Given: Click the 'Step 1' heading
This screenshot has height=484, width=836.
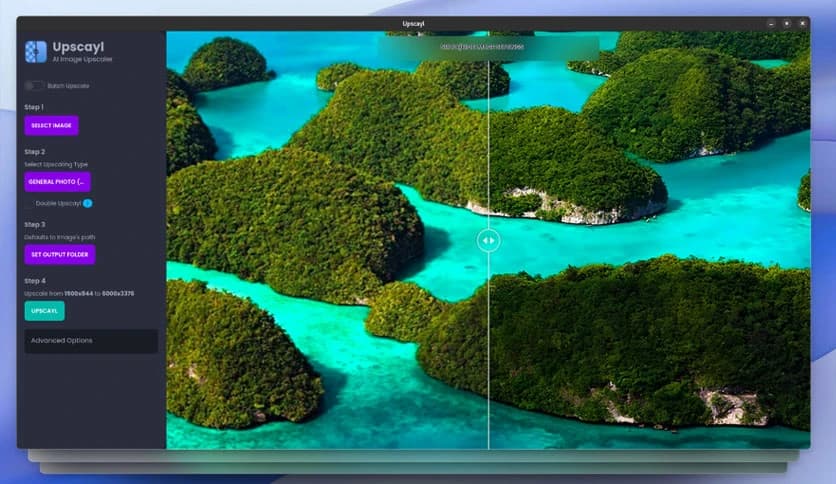Looking at the screenshot, I should coord(34,107).
